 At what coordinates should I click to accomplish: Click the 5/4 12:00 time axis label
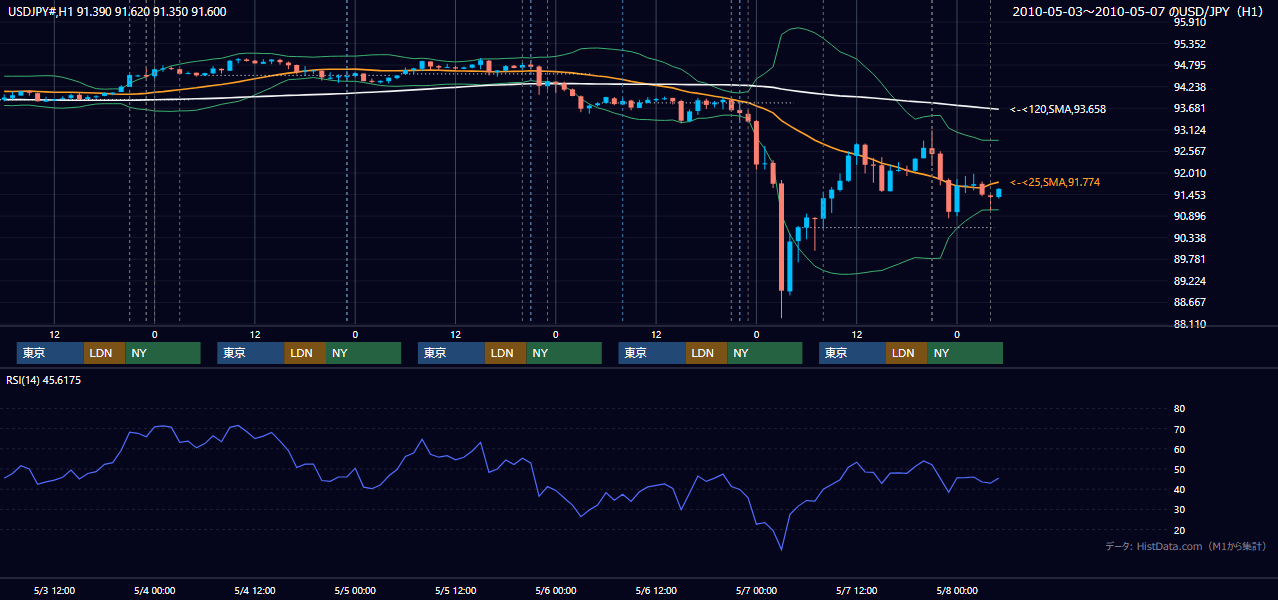254,591
